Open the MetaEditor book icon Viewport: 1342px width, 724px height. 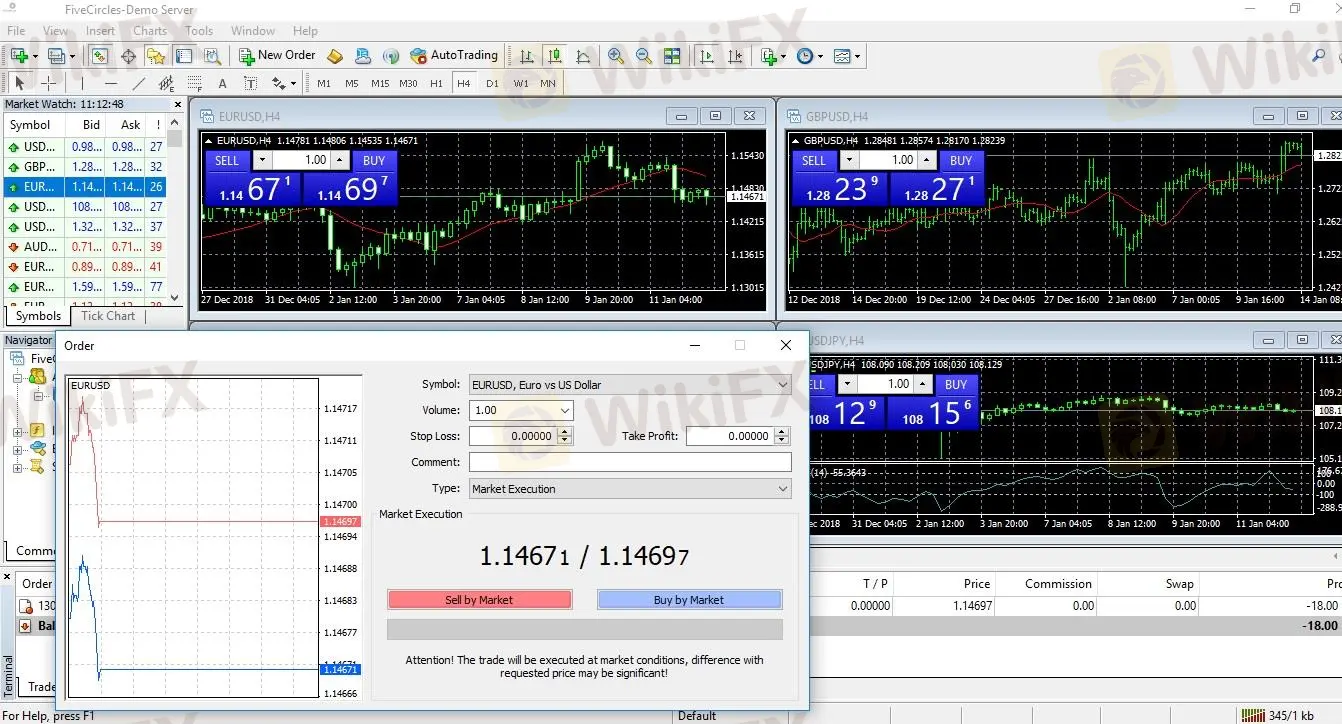[335, 57]
